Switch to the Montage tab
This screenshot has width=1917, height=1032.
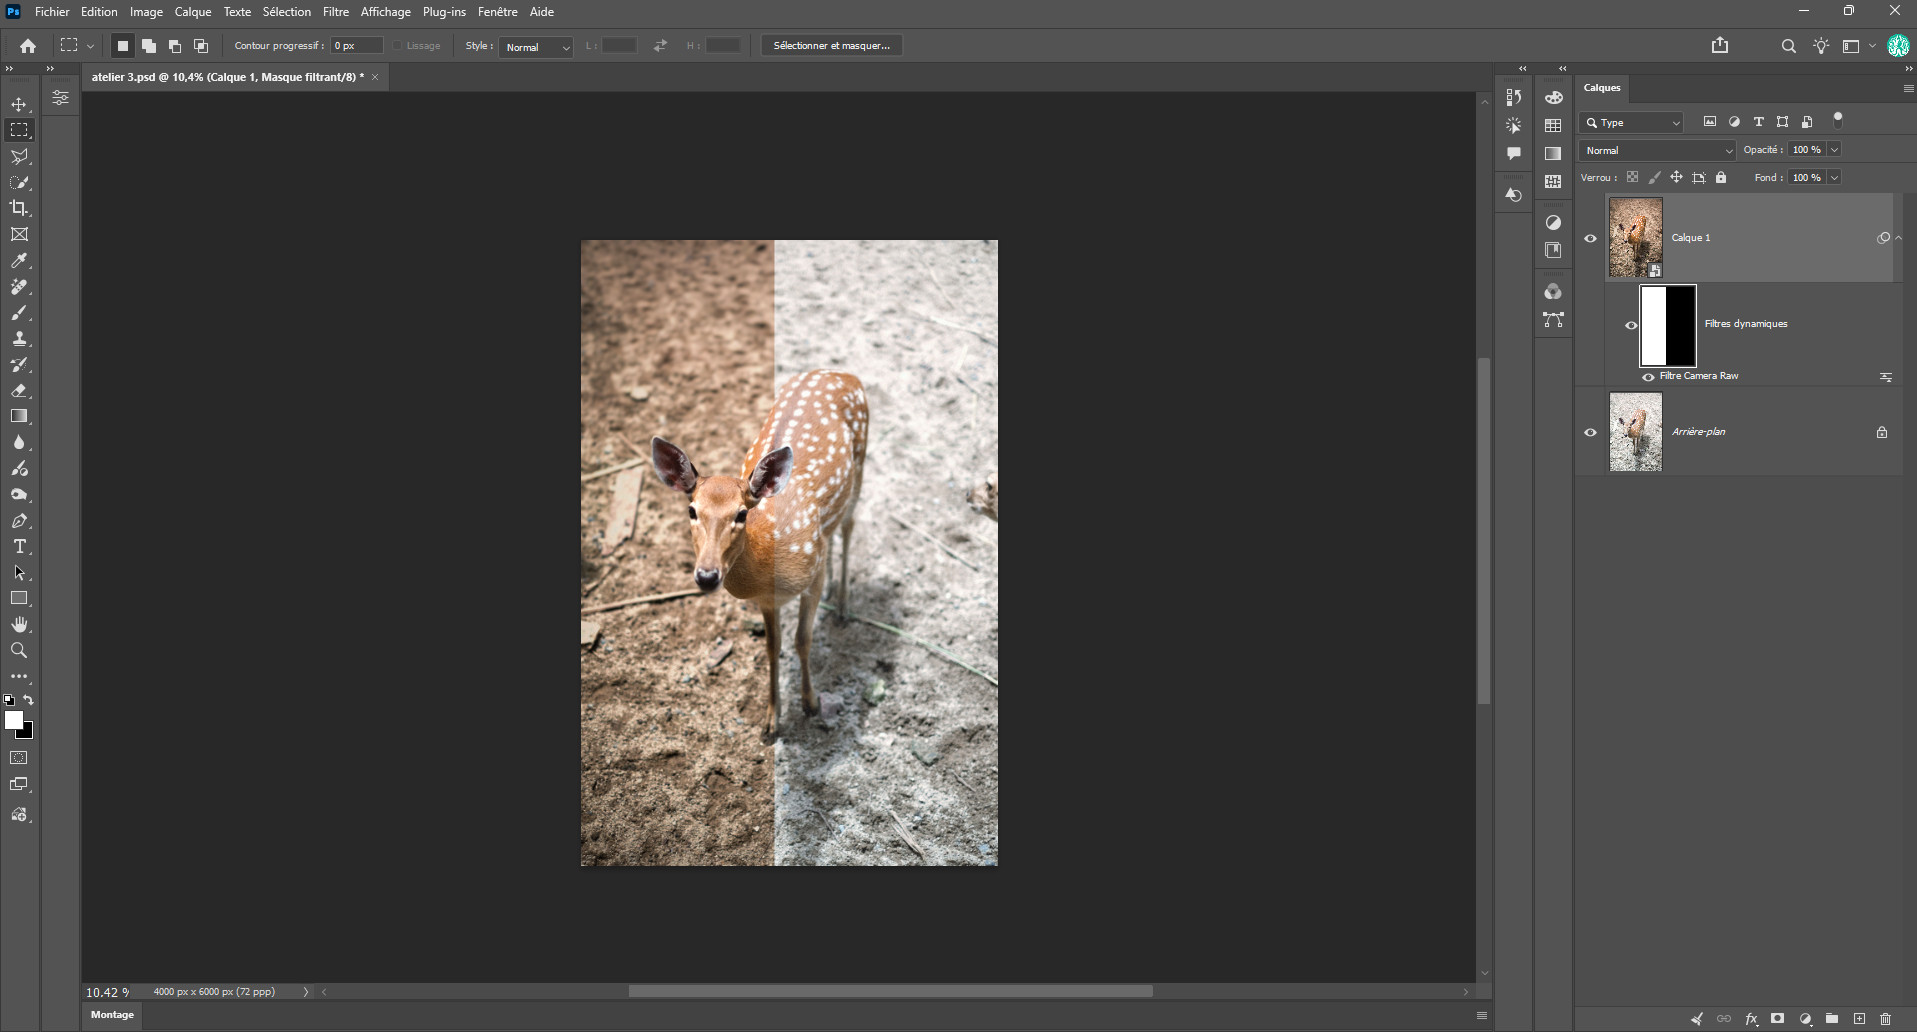click(x=112, y=1015)
